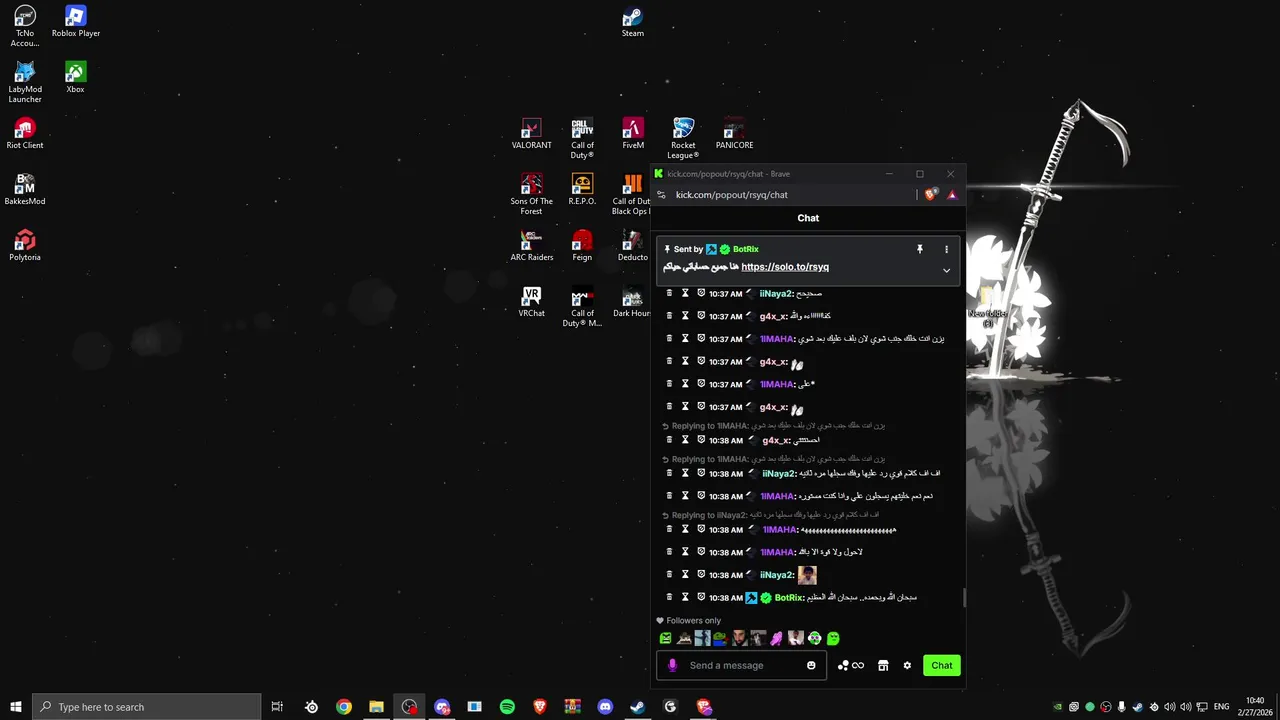This screenshot has width=1280, height=720.
Task: Click Type here to search taskbar box
Action: 147,707
